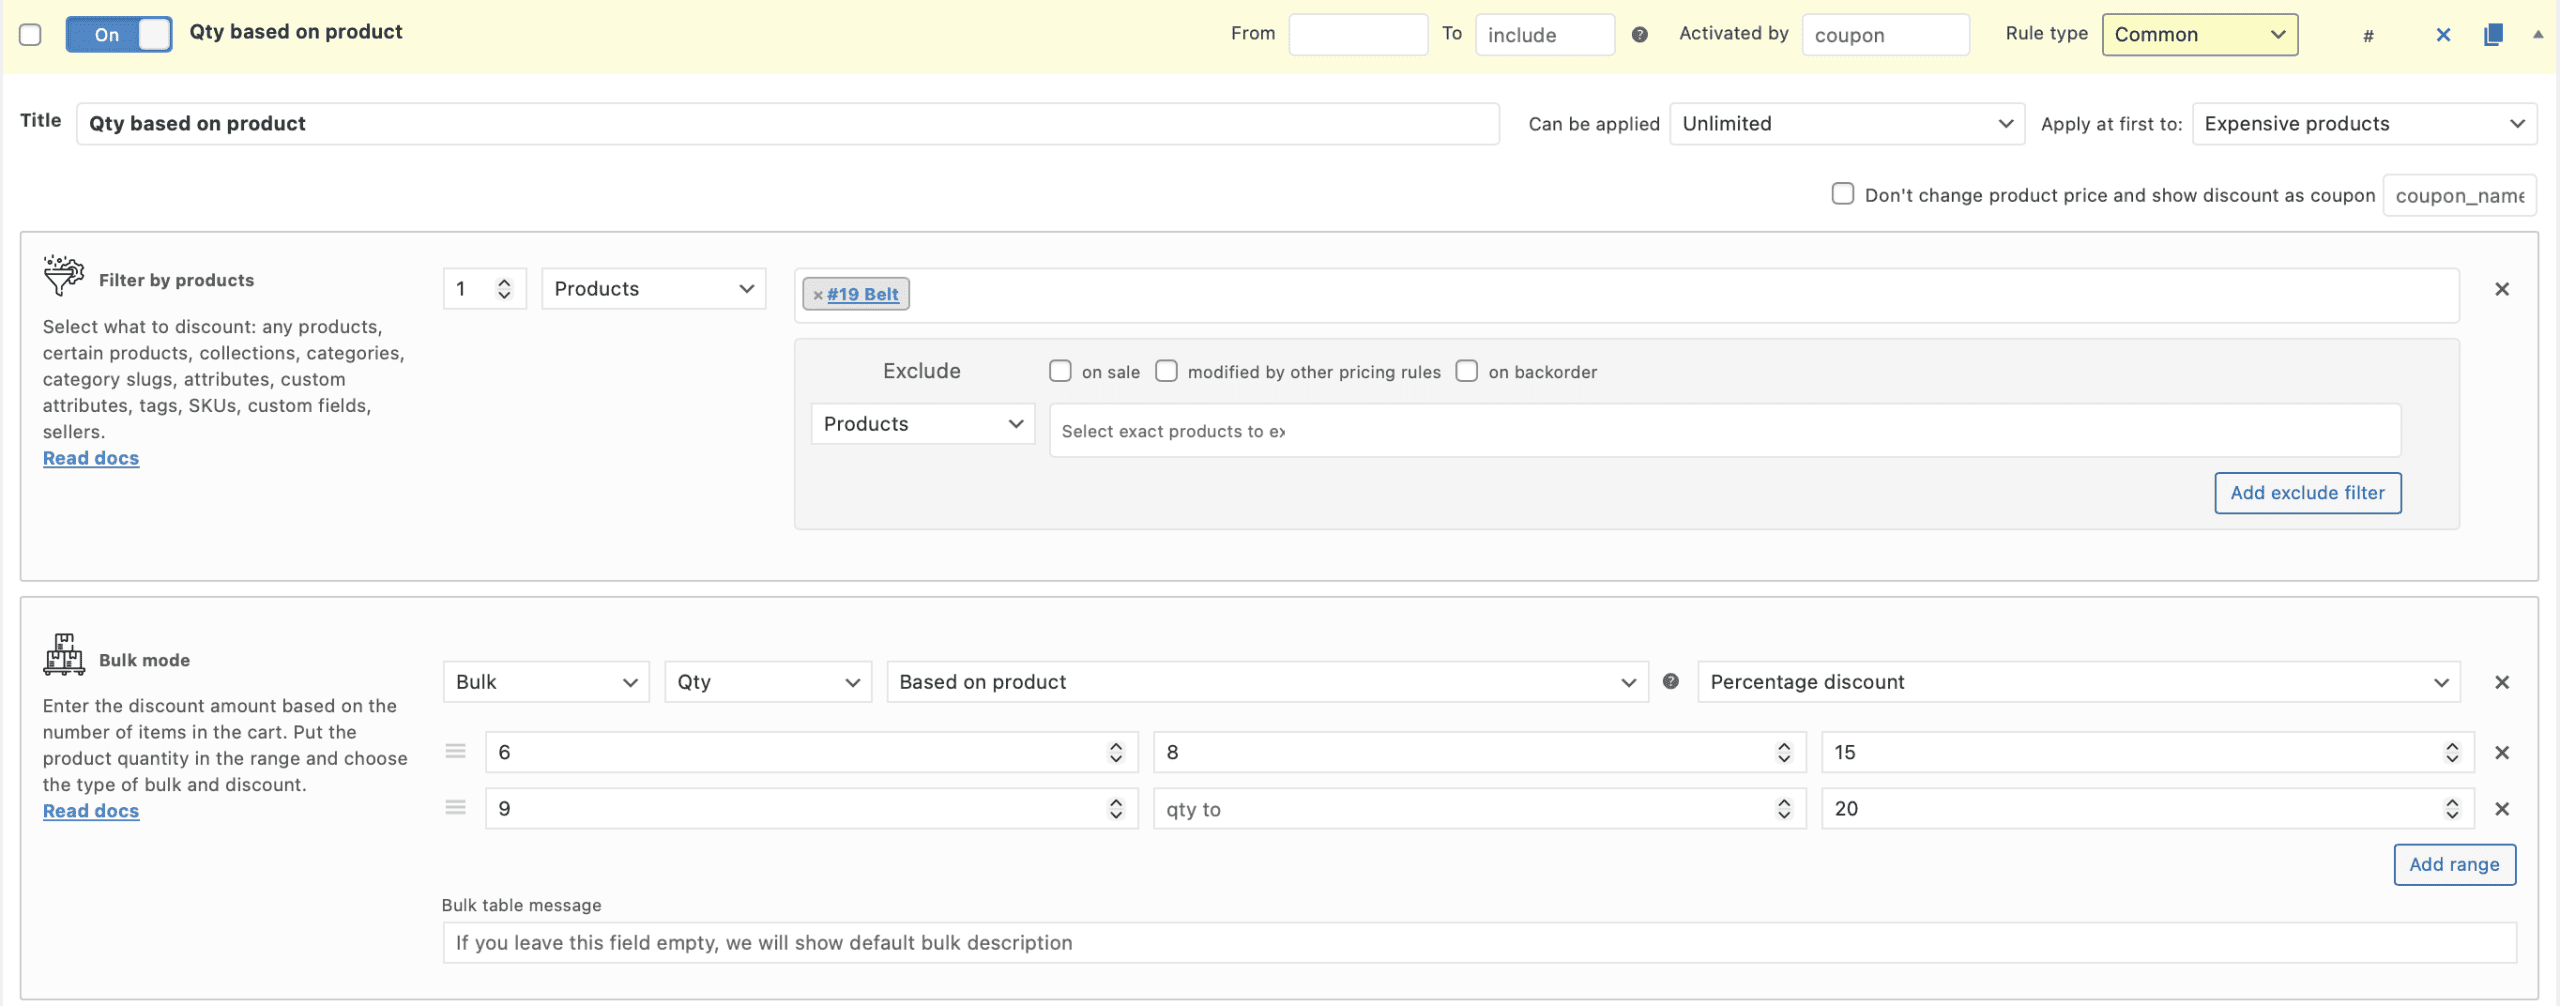2560x1006 pixels.
Task: Open the Percentage discount type dropdown
Action: click(x=2078, y=682)
